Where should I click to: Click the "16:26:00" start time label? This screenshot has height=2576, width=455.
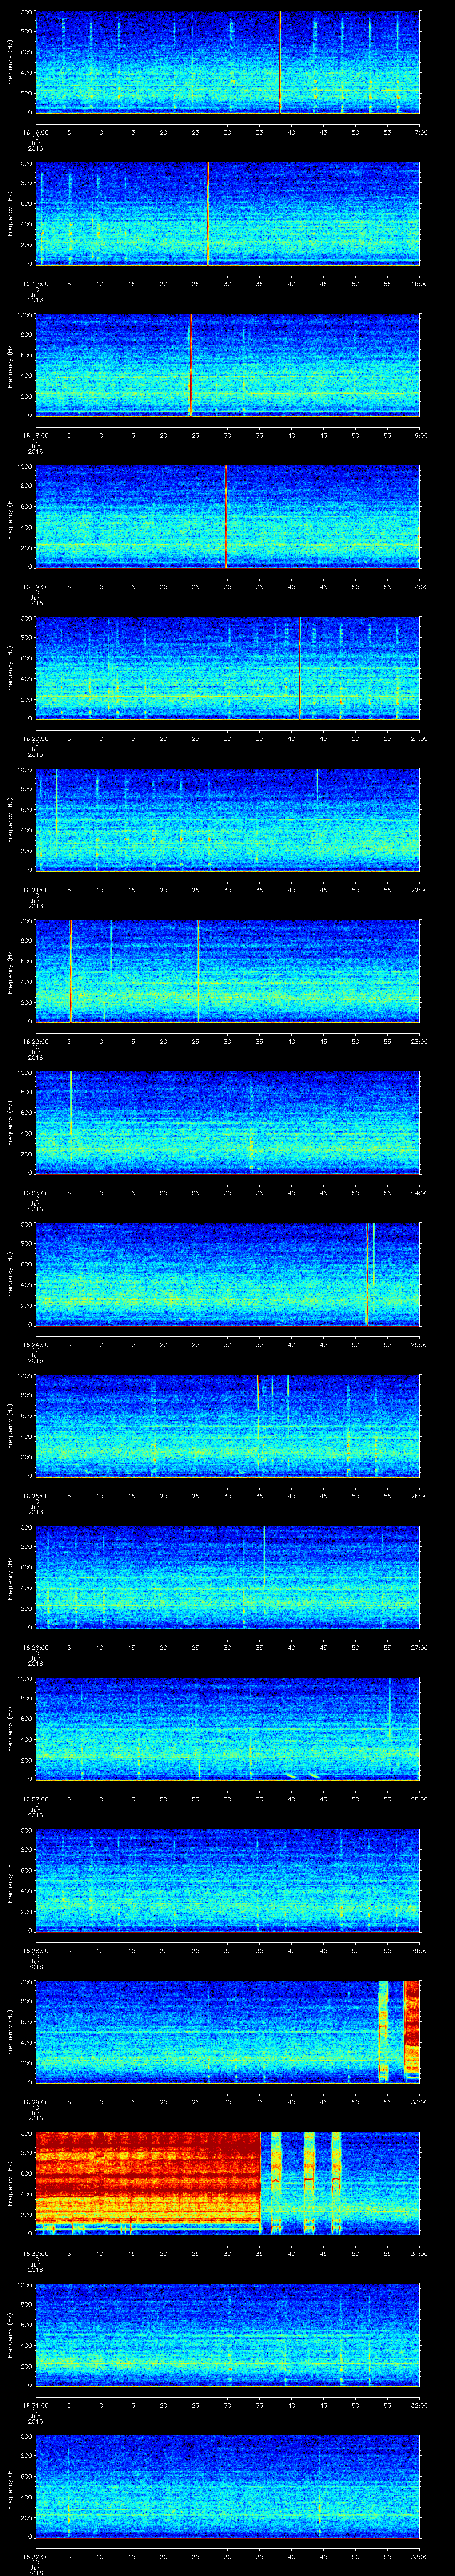[x=35, y=1647]
